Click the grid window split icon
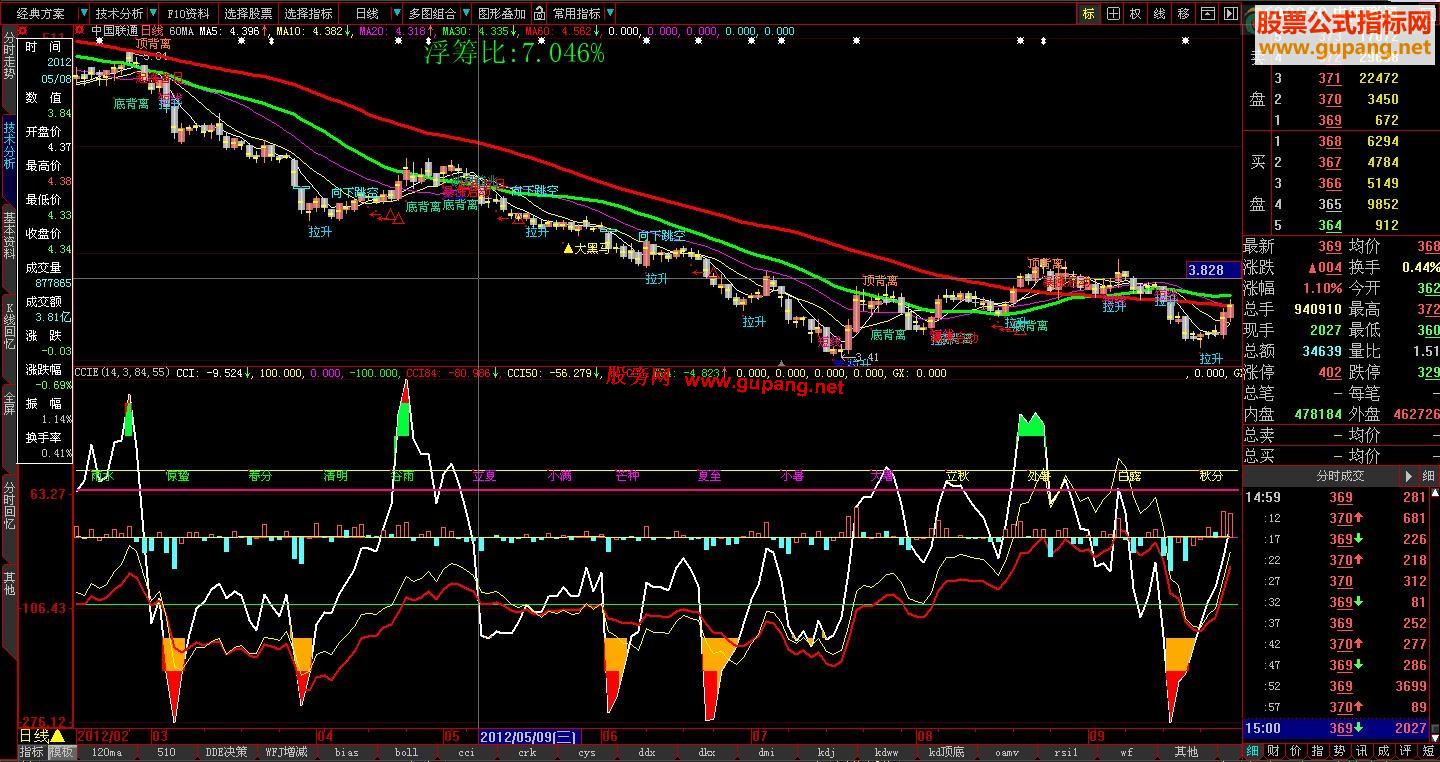Viewport: 1440px width, 762px height. pos(1112,14)
